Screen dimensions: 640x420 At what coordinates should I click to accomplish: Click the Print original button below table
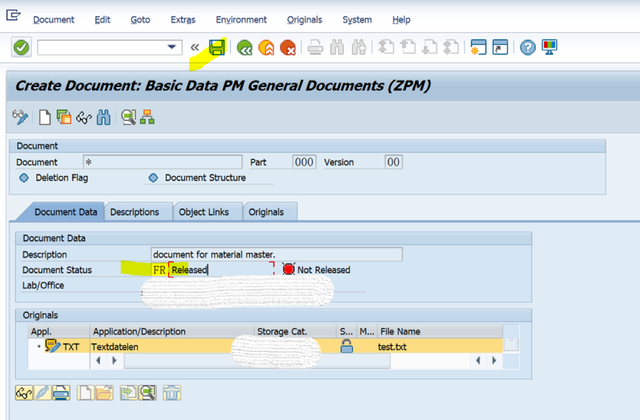coord(61,393)
